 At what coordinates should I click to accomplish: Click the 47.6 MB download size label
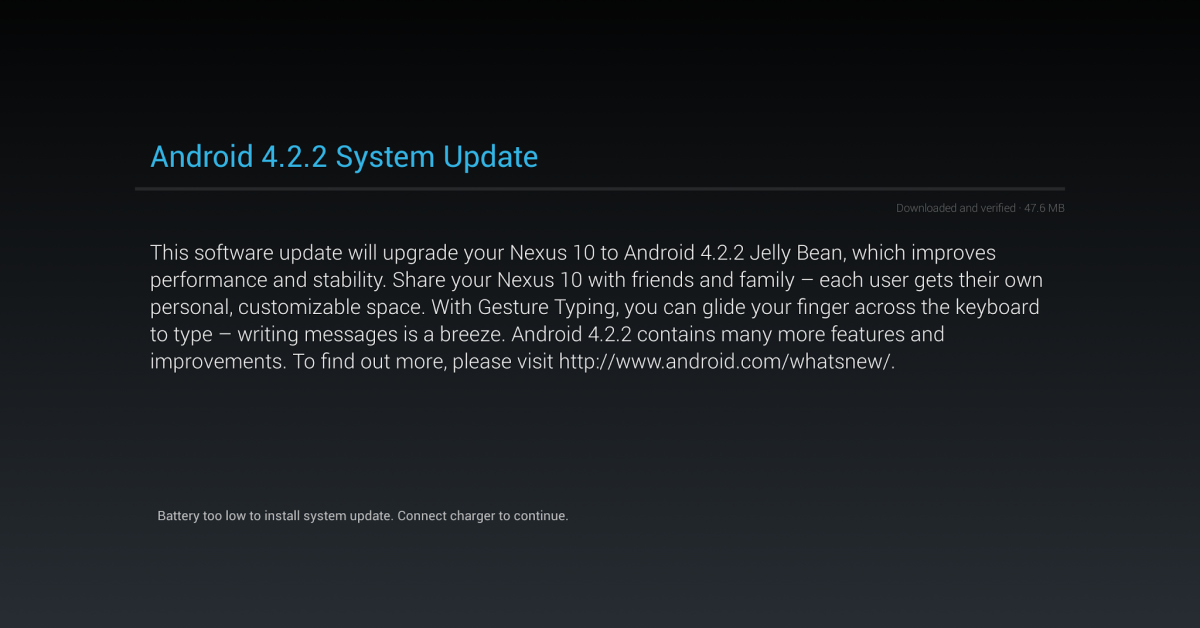click(x=1043, y=208)
